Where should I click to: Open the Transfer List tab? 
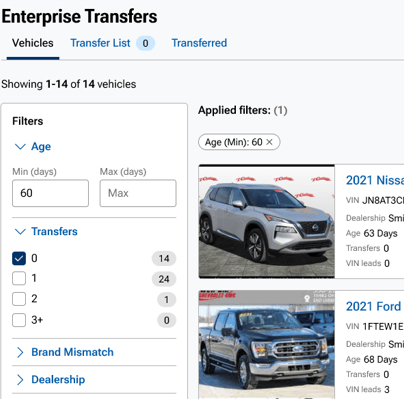click(100, 43)
